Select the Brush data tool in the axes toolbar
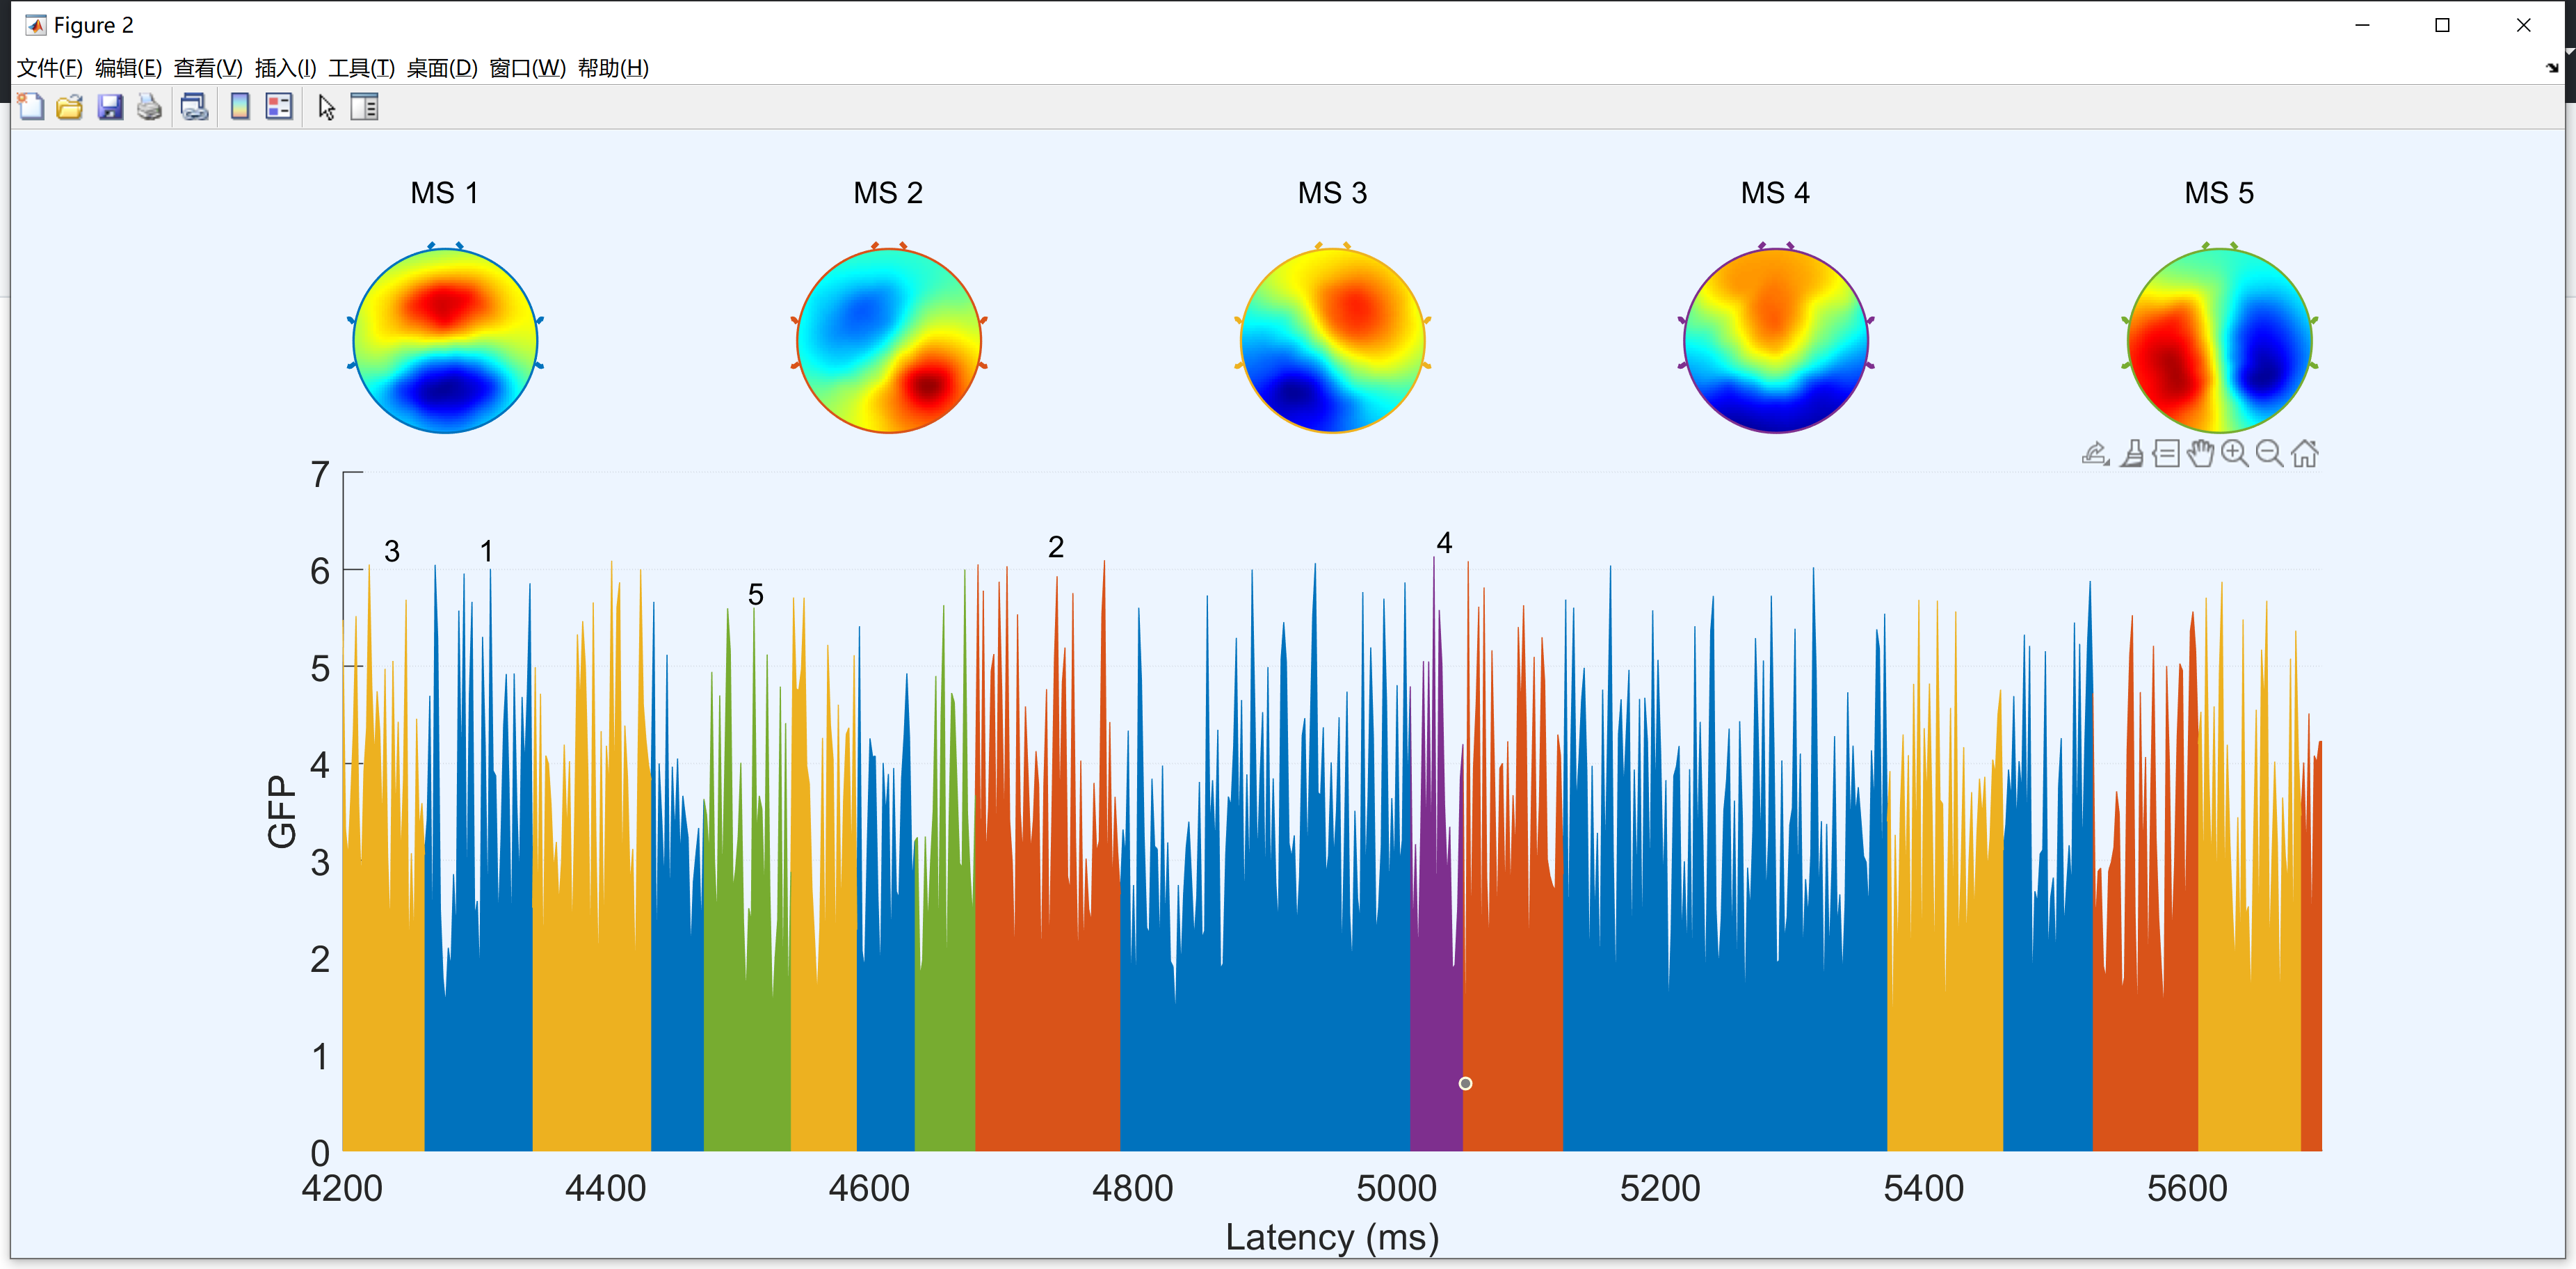Image resolution: width=2576 pixels, height=1269 pixels. [x=2131, y=453]
